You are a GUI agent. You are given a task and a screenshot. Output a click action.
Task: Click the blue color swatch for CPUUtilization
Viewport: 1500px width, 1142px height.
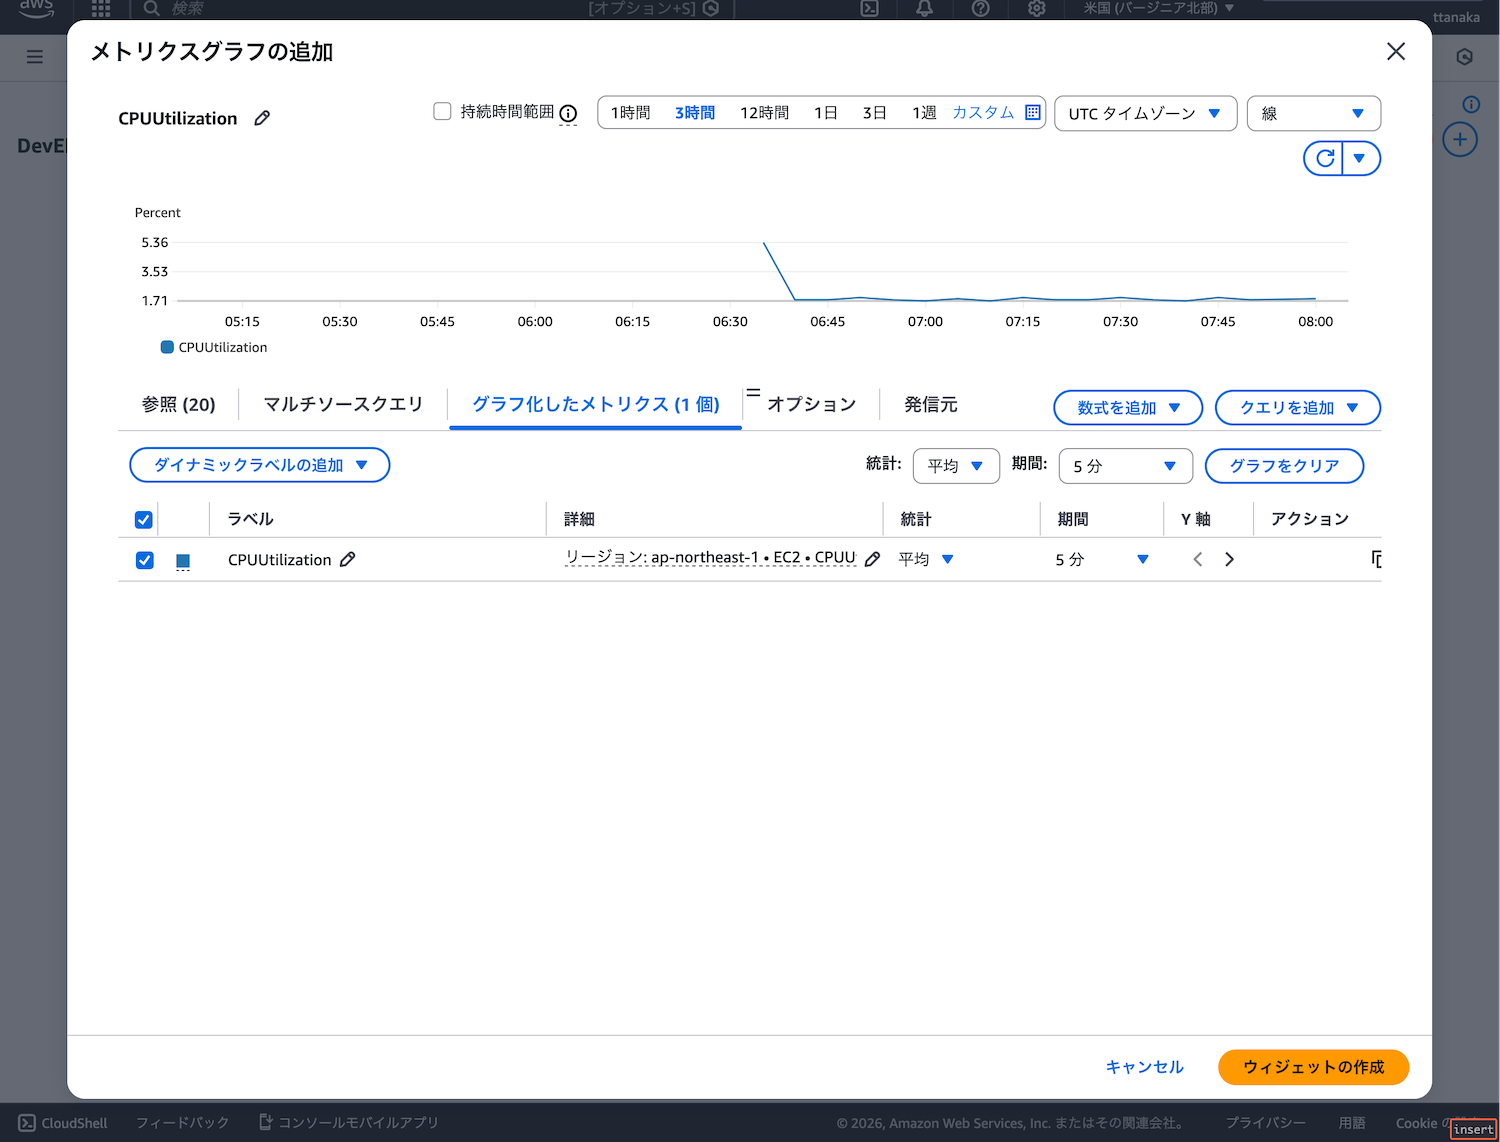[x=183, y=561]
